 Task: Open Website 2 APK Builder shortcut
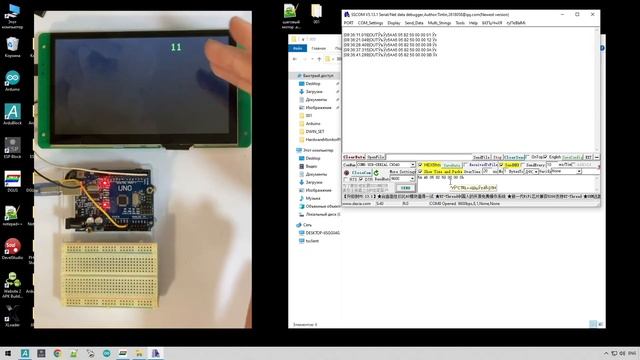(x=12, y=285)
